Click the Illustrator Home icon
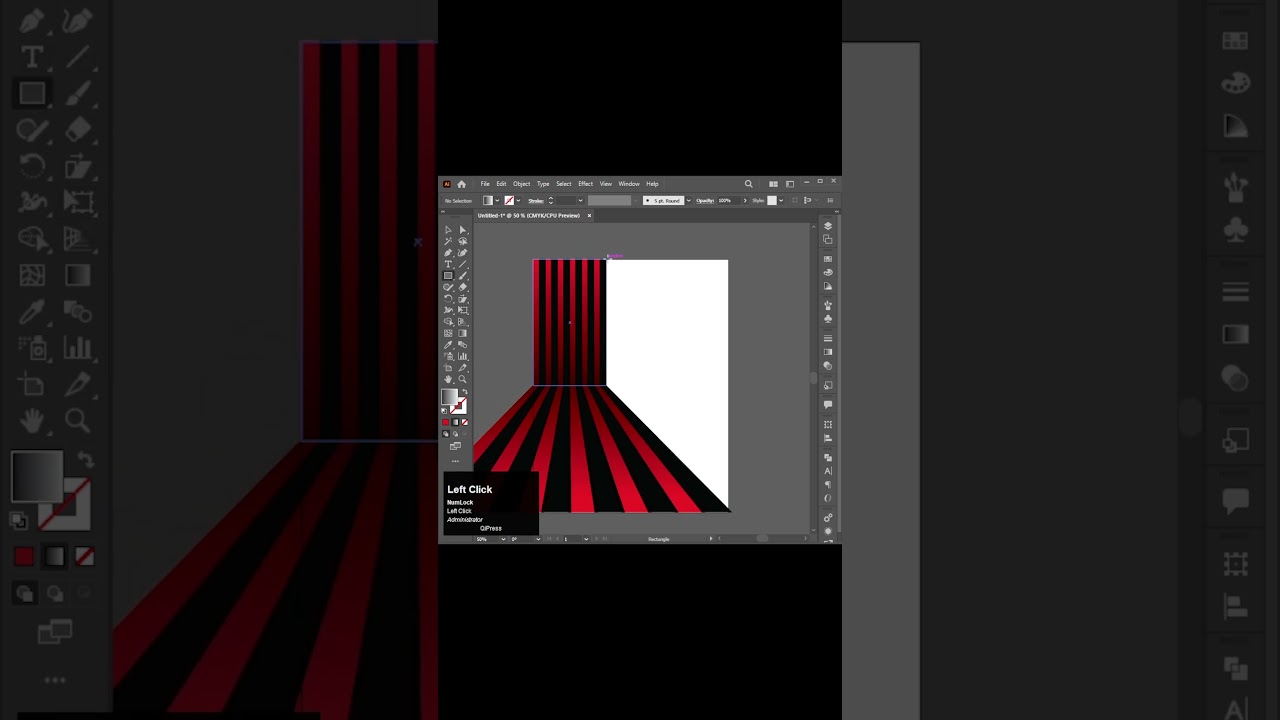The width and height of the screenshot is (1280, 720). 461,184
